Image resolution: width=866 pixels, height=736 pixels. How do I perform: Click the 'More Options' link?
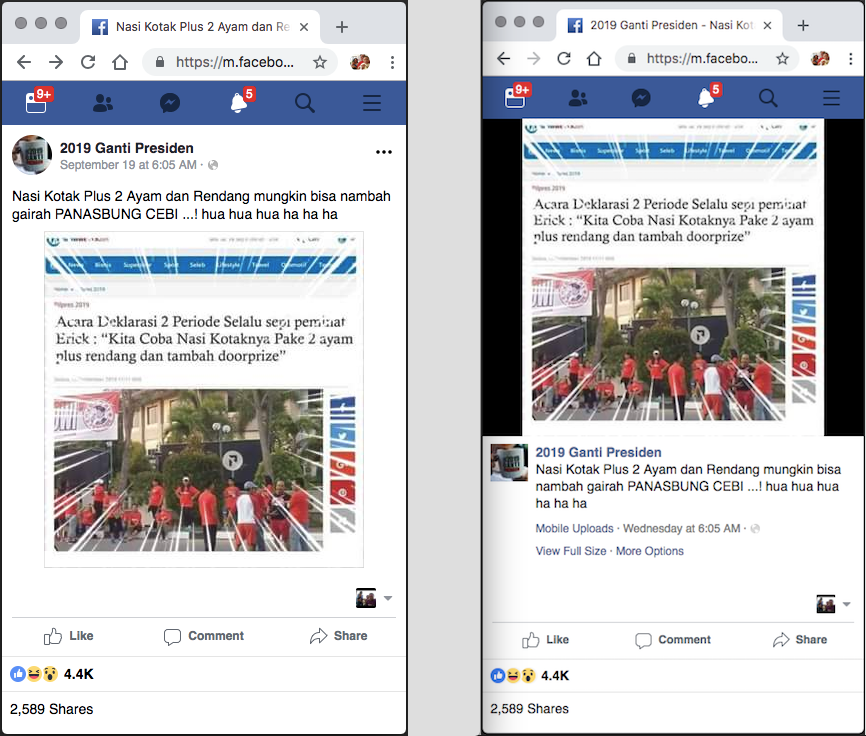coord(650,551)
